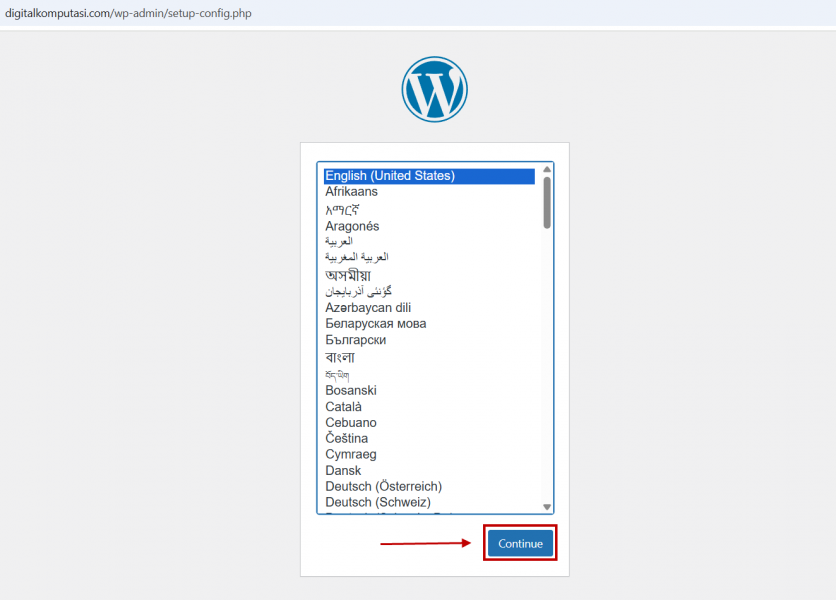Choose Afrikaans from the language list
The width and height of the screenshot is (836, 600).
[x=429, y=191]
